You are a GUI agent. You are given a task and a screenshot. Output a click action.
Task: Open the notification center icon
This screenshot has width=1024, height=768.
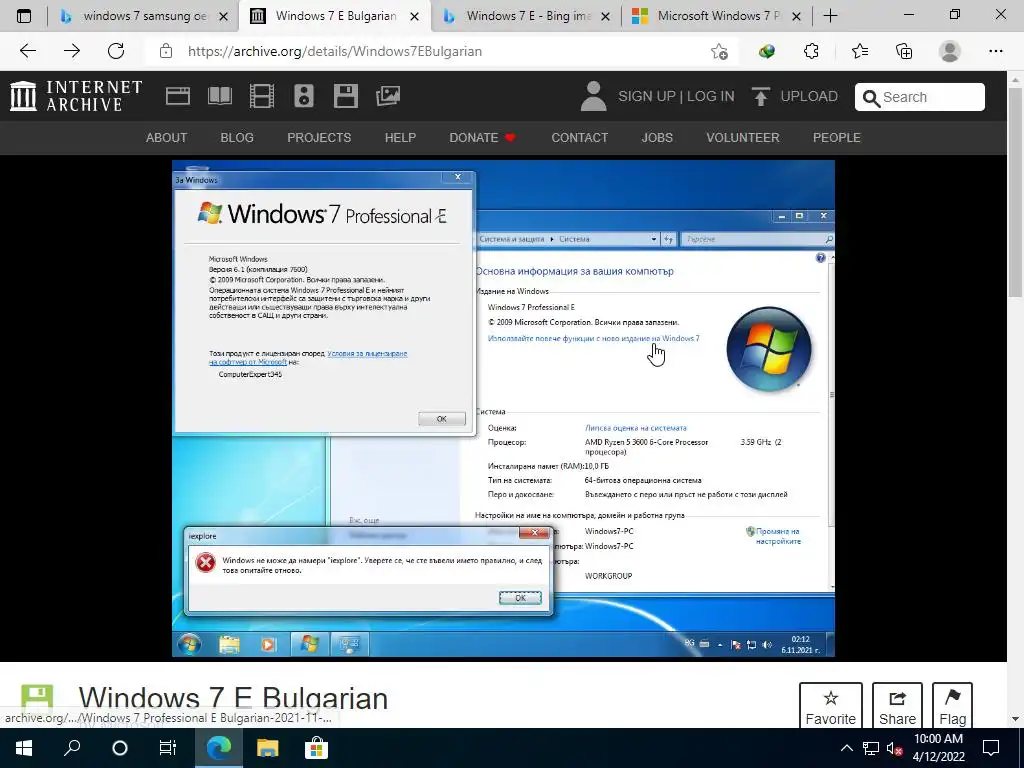tap(991, 748)
